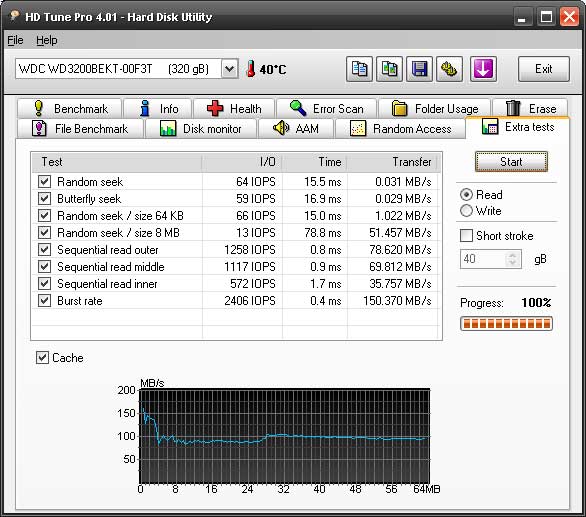
Task: Enable the Short stroke checkbox
Action: coord(466,236)
